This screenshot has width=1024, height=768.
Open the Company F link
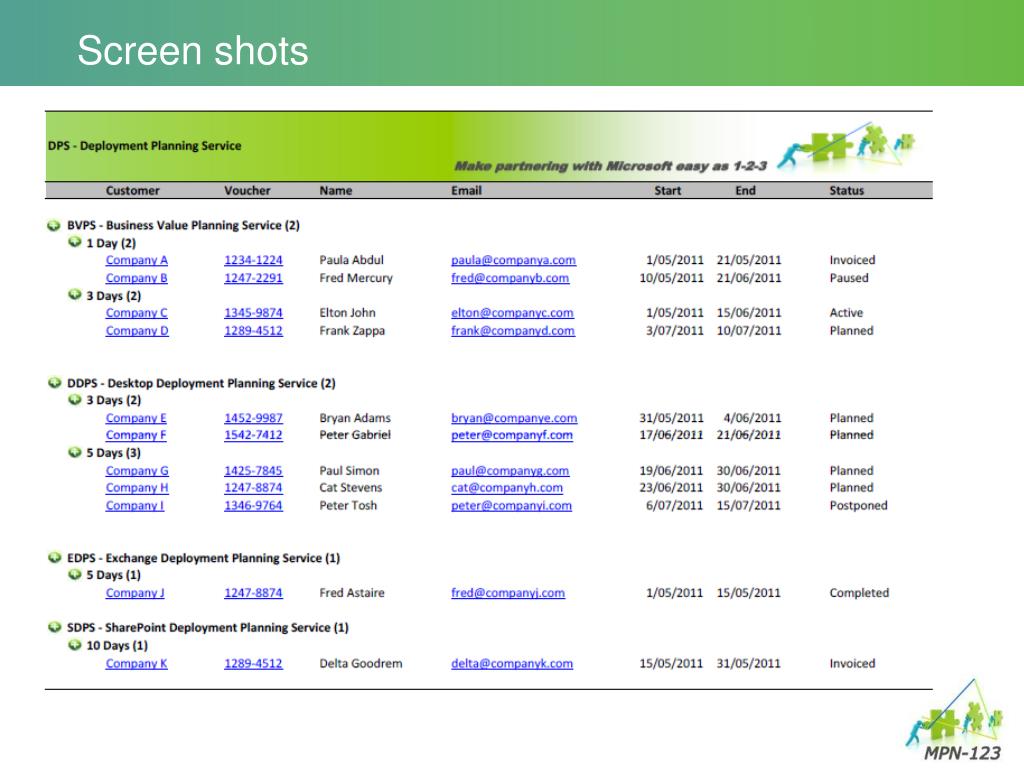click(x=136, y=435)
